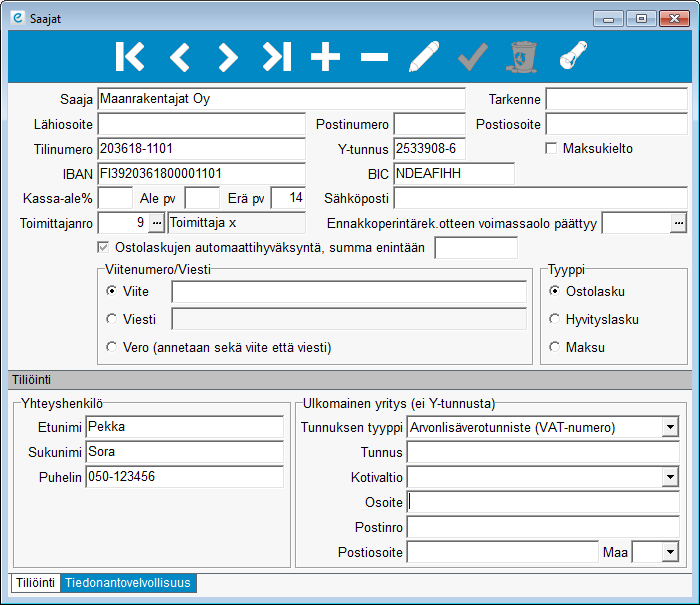700x605 pixels.
Task: Click the Kassa-ale% field
Action: point(115,198)
